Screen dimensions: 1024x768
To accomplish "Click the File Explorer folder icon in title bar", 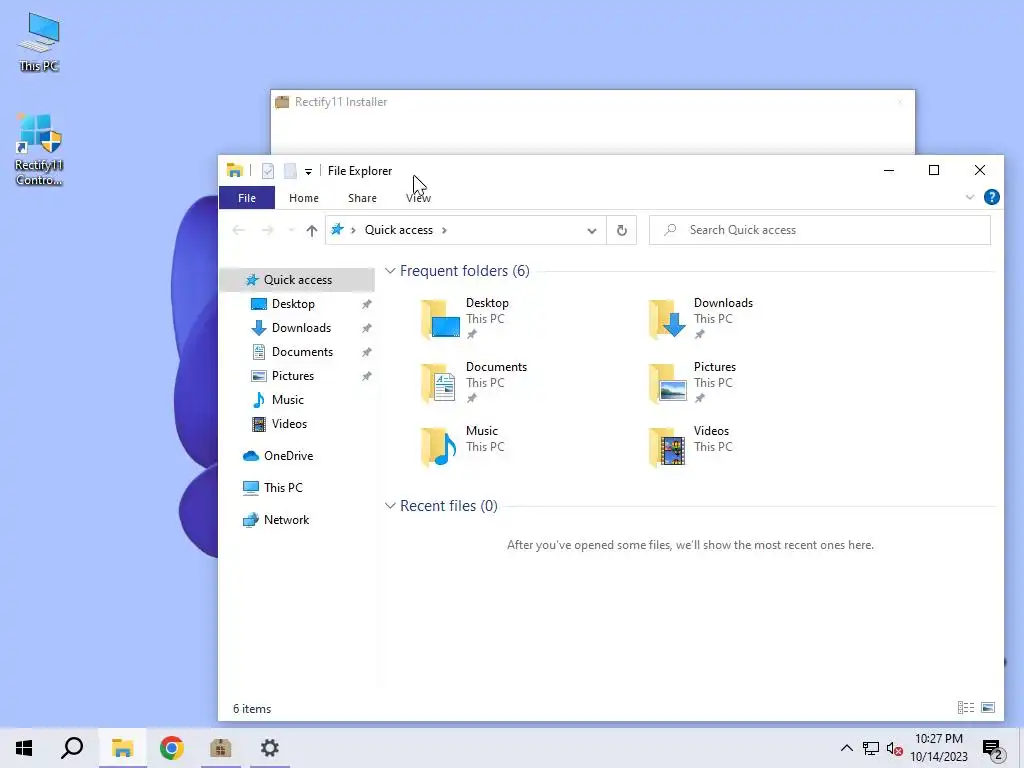I will pos(235,170).
